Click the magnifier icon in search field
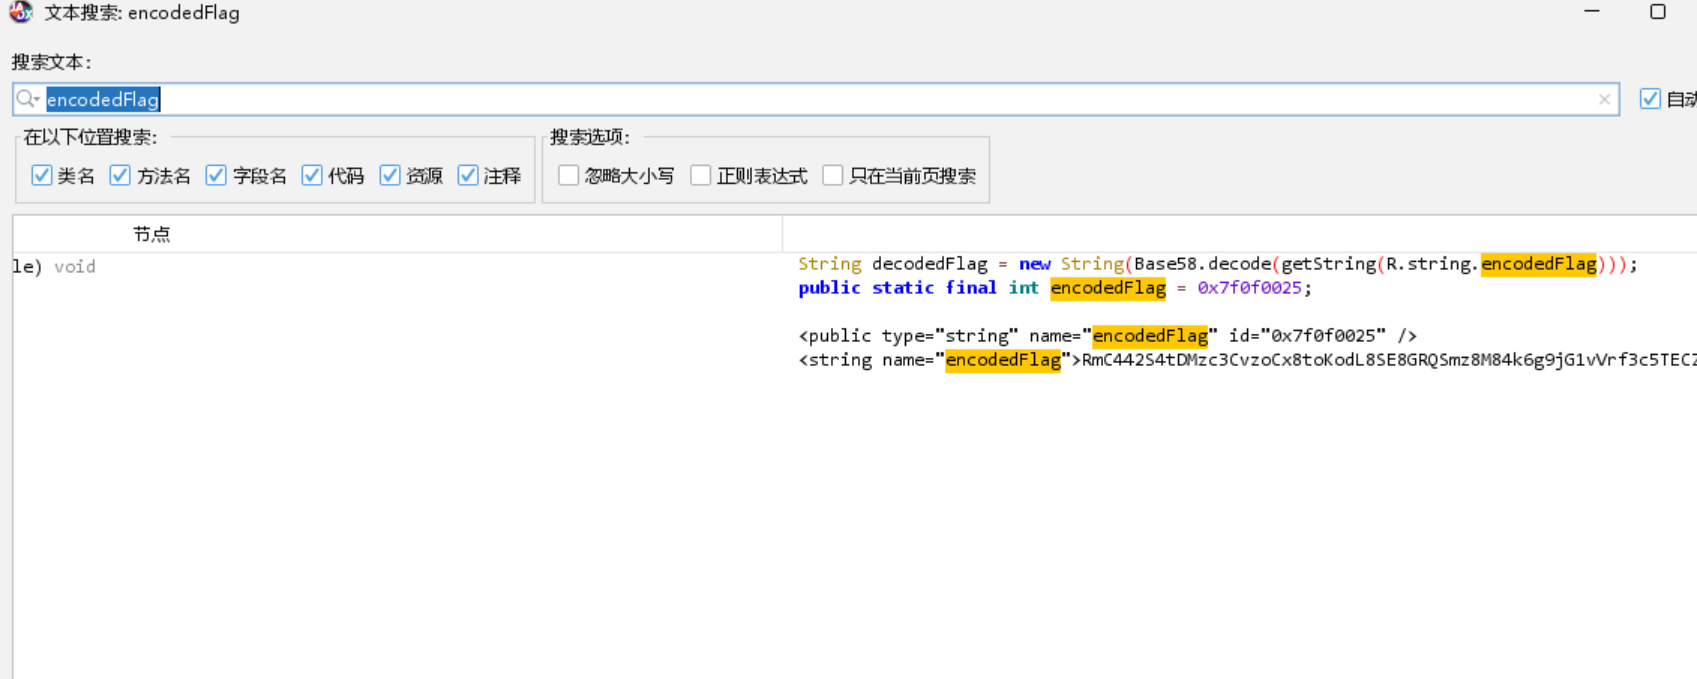Screen dimensions: 1697x679 click(27, 99)
